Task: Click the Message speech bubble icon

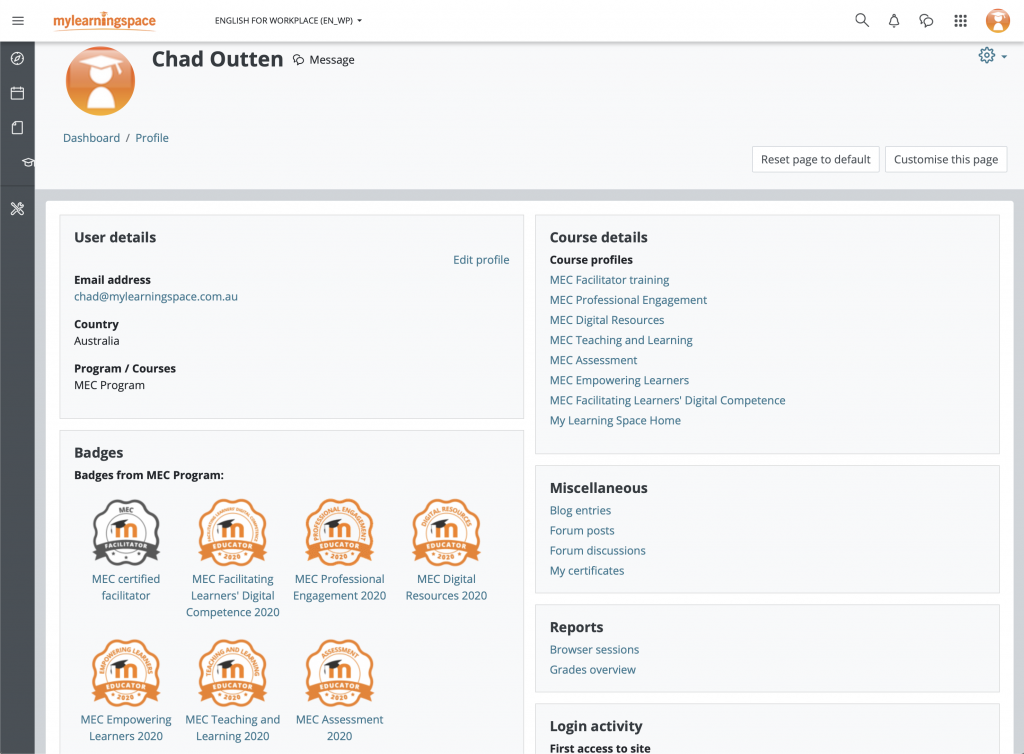Action: 298,60
